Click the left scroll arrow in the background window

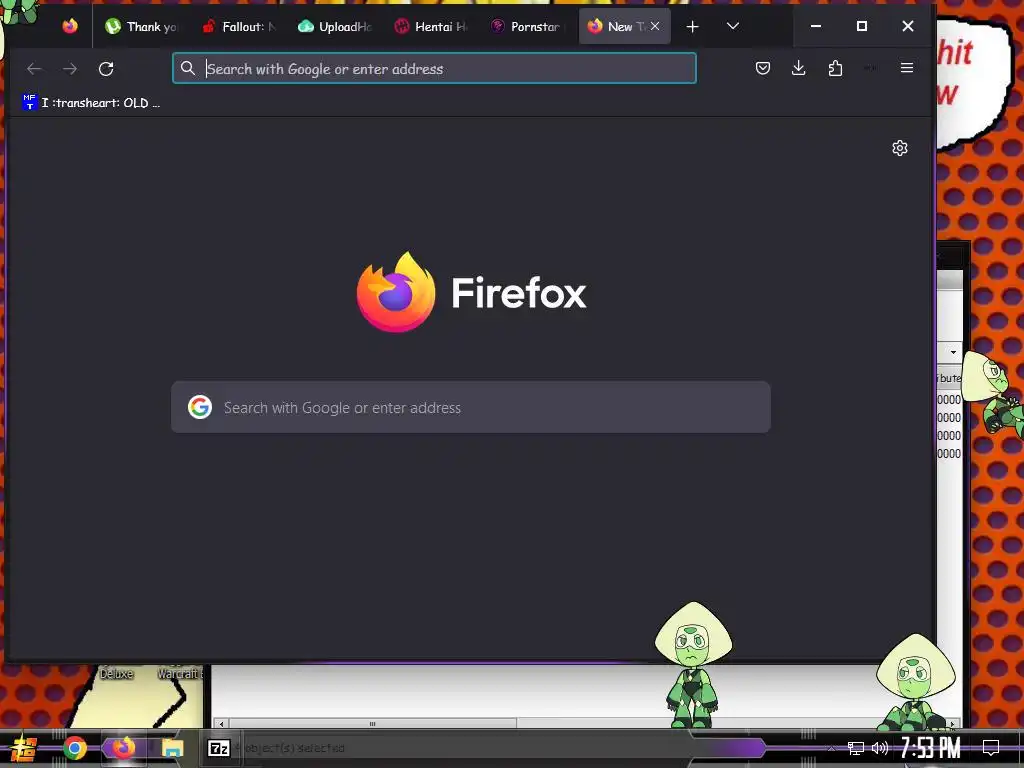click(x=221, y=724)
